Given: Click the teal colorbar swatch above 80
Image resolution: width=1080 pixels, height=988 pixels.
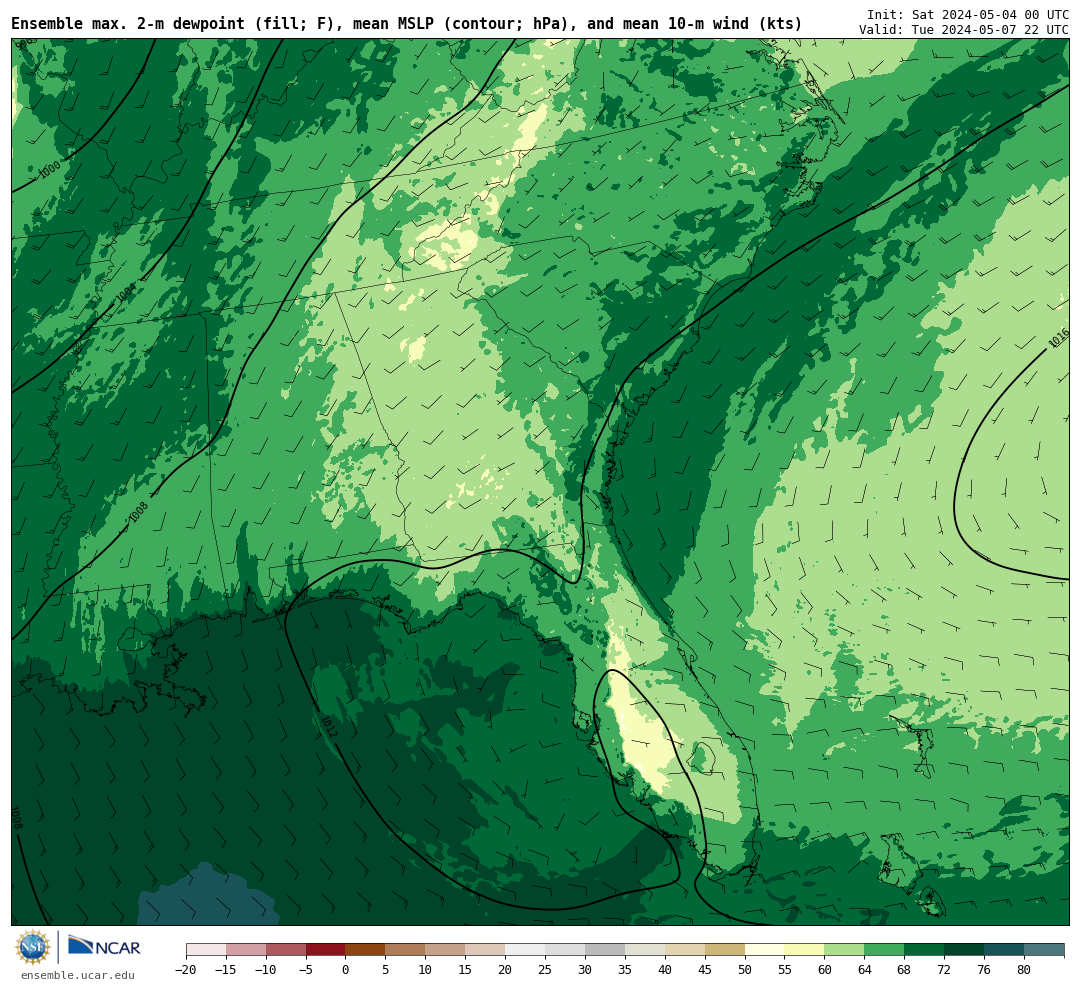Looking at the screenshot, I should [x=1044, y=950].
